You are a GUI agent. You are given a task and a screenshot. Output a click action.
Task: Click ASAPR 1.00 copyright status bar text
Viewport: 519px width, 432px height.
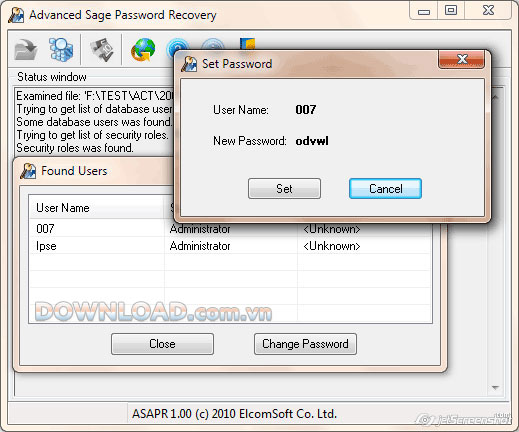point(234,414)
